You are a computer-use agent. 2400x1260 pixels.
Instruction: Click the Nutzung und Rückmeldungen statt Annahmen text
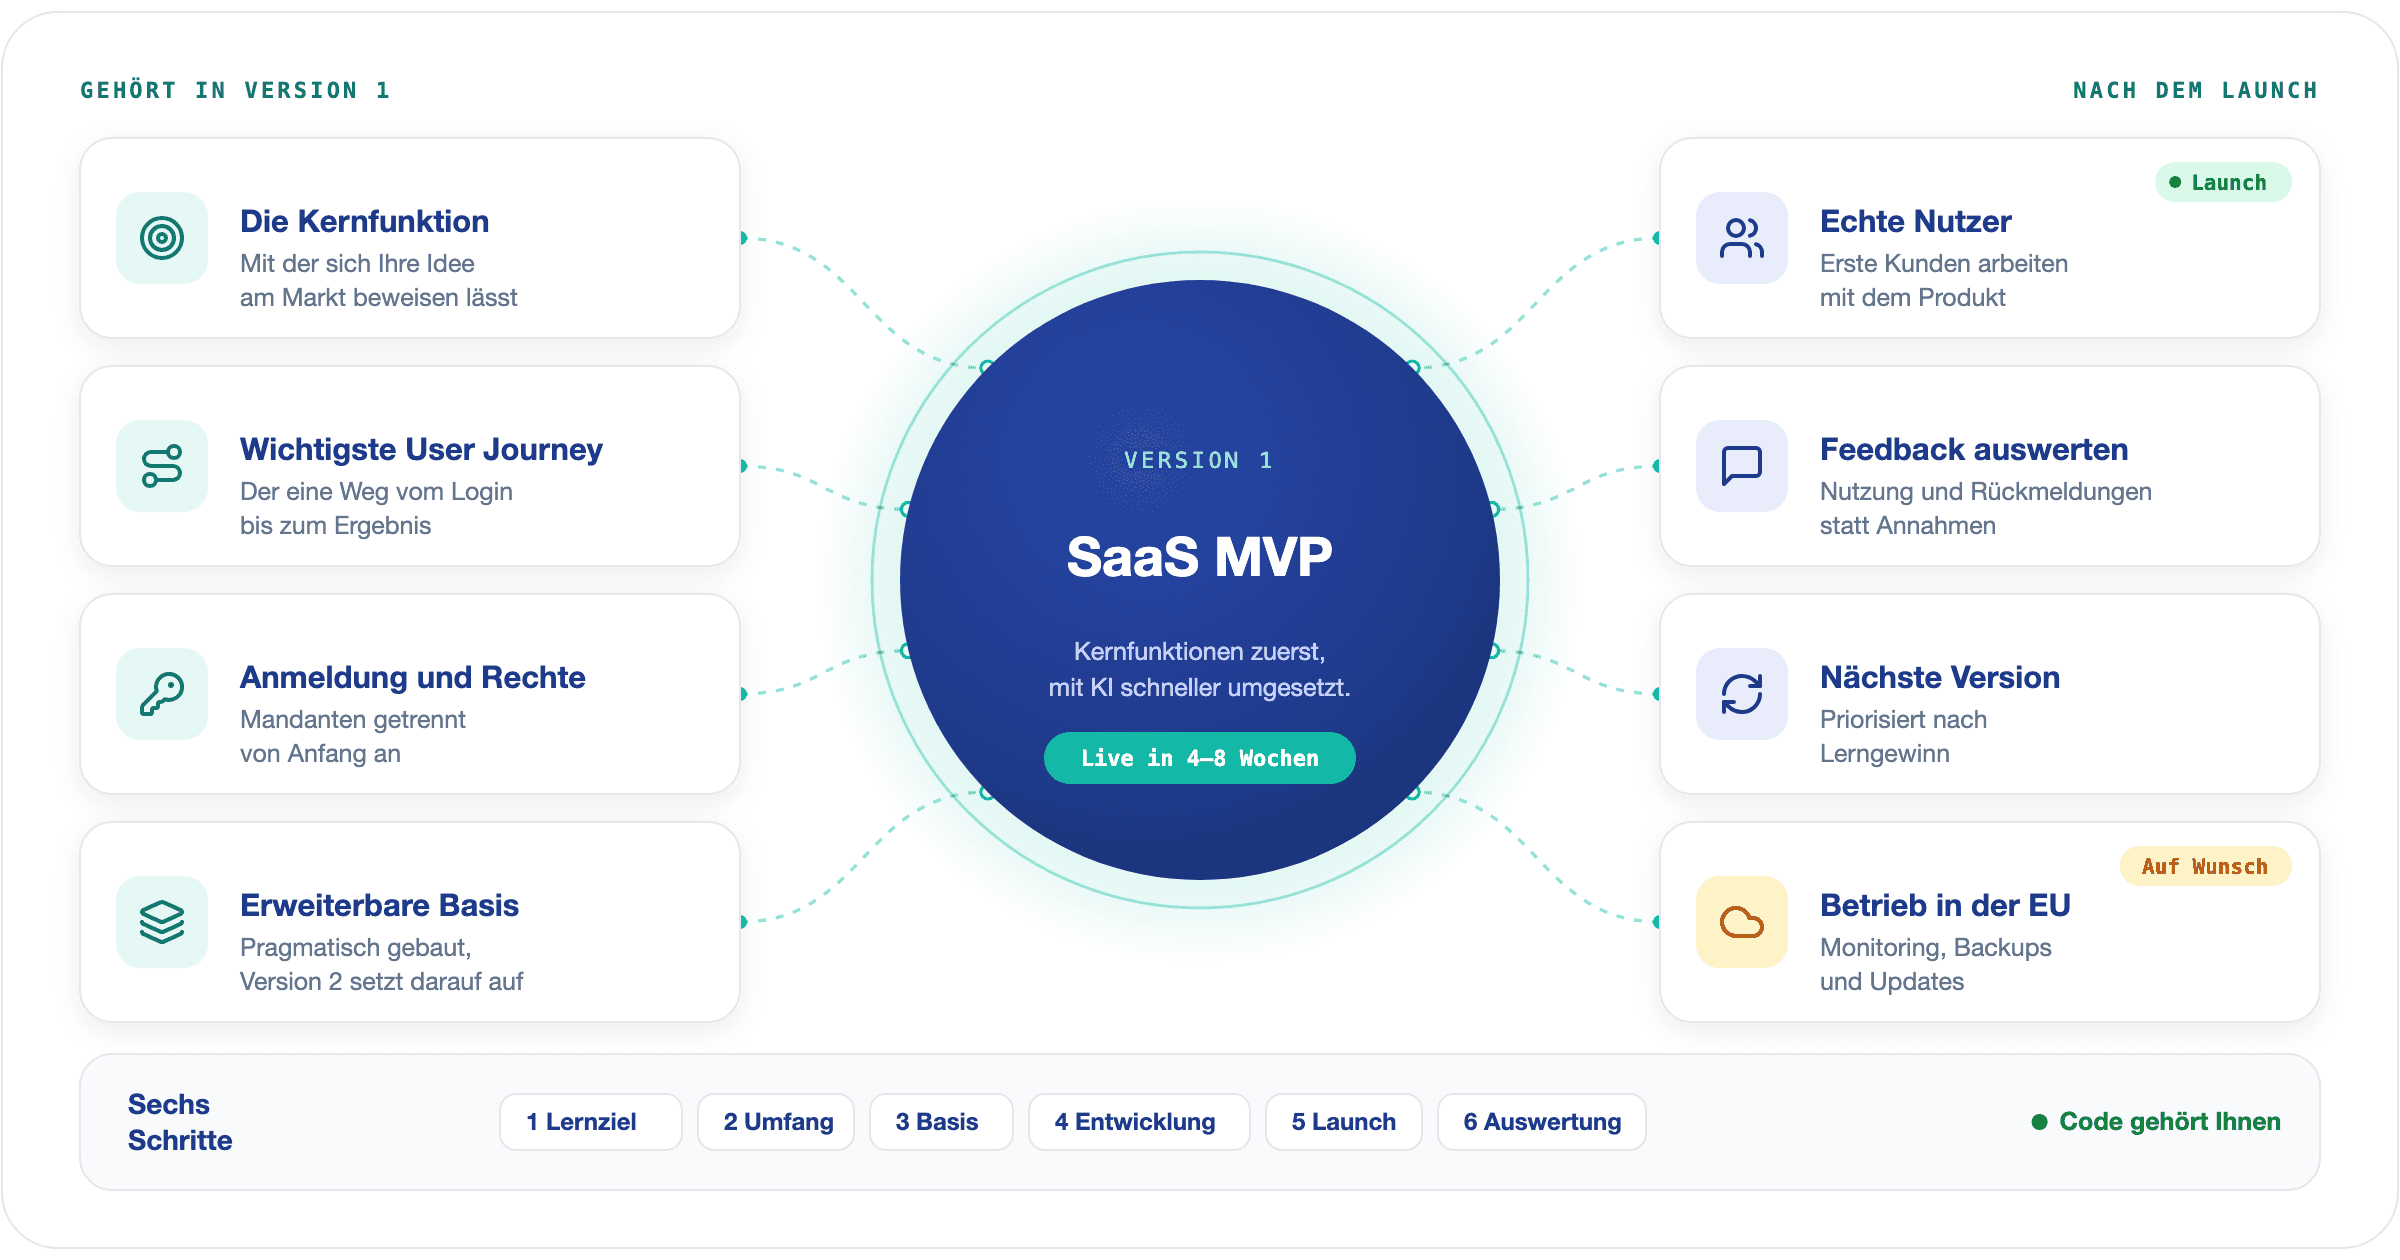point(1985,508)
